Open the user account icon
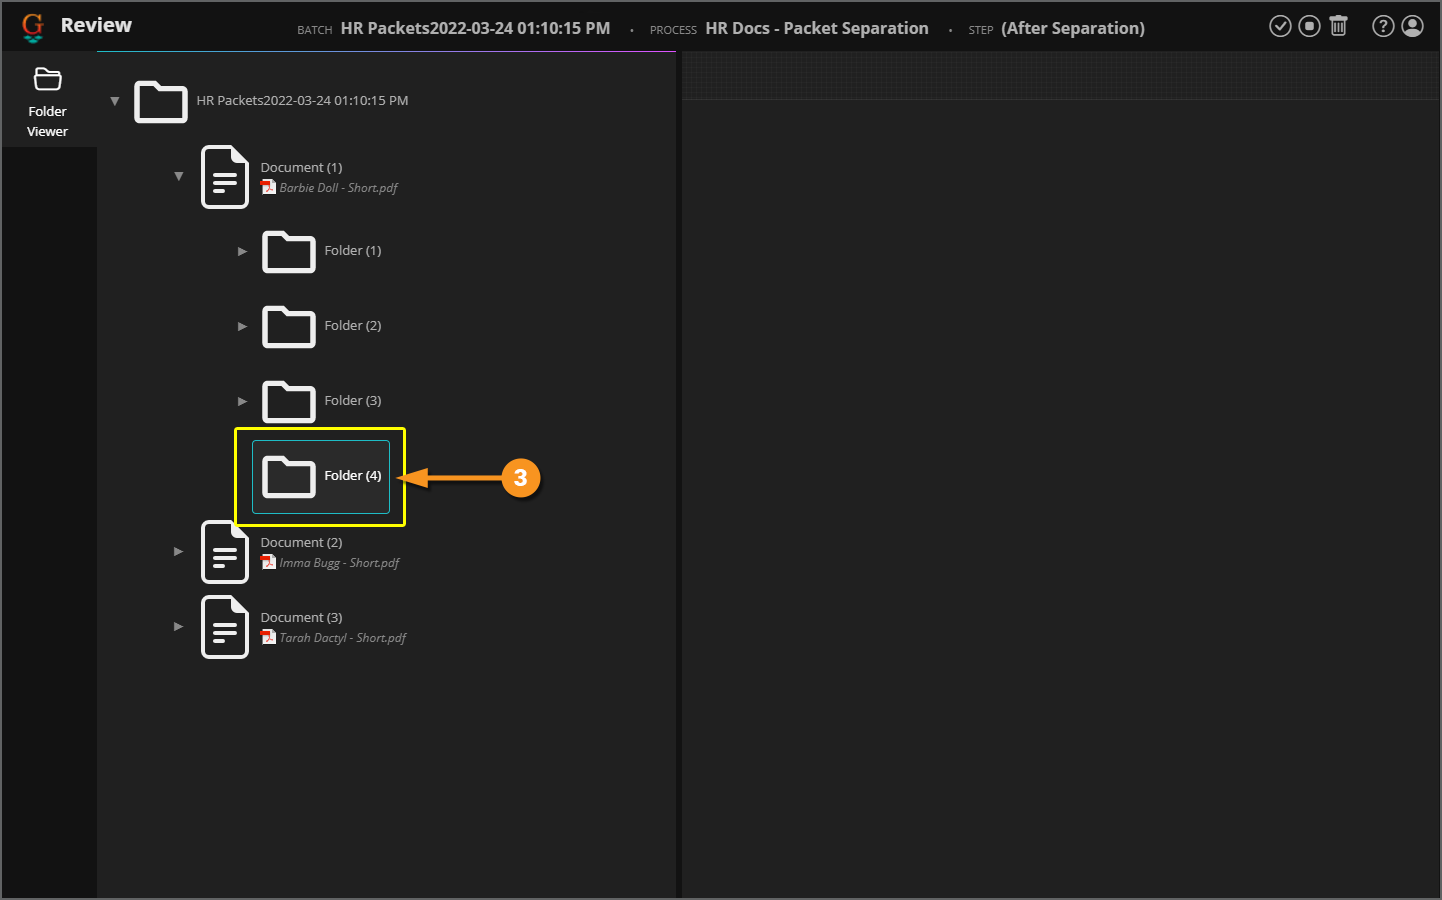Image resolution: width=1442 pixels, height=900 pixels. tap(1412, 26)
